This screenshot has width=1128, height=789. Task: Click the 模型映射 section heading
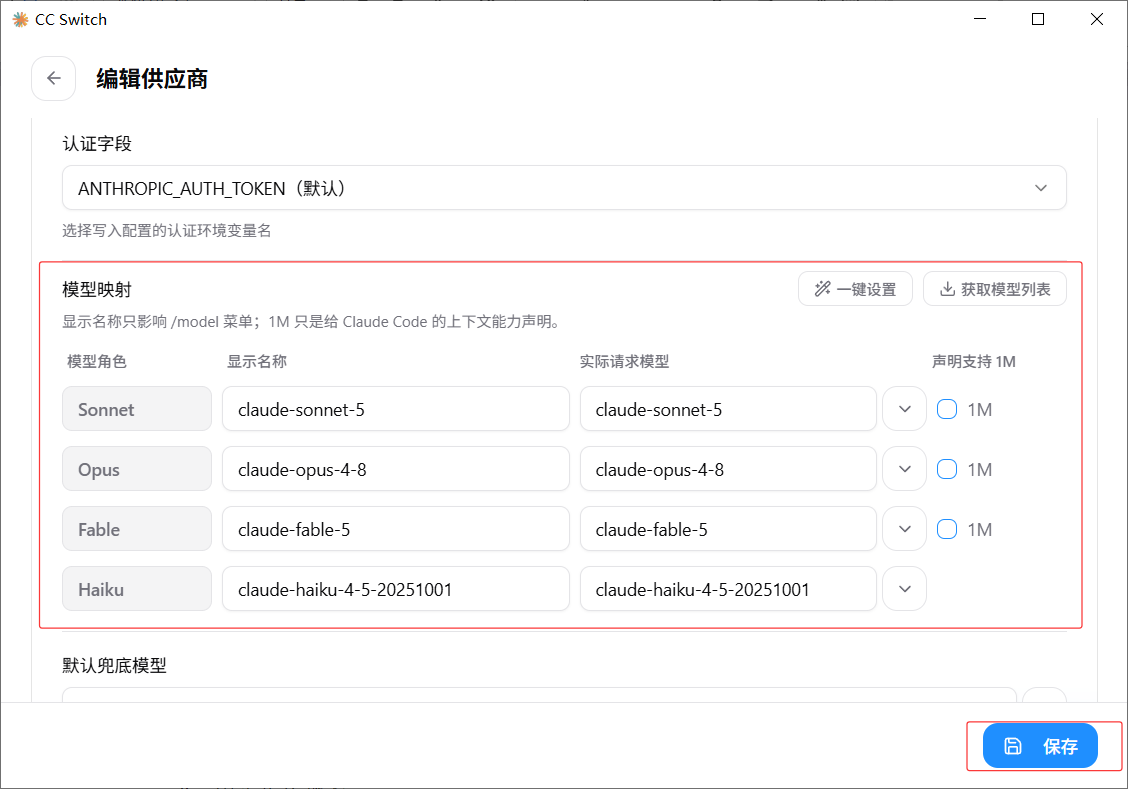point(97,290)
